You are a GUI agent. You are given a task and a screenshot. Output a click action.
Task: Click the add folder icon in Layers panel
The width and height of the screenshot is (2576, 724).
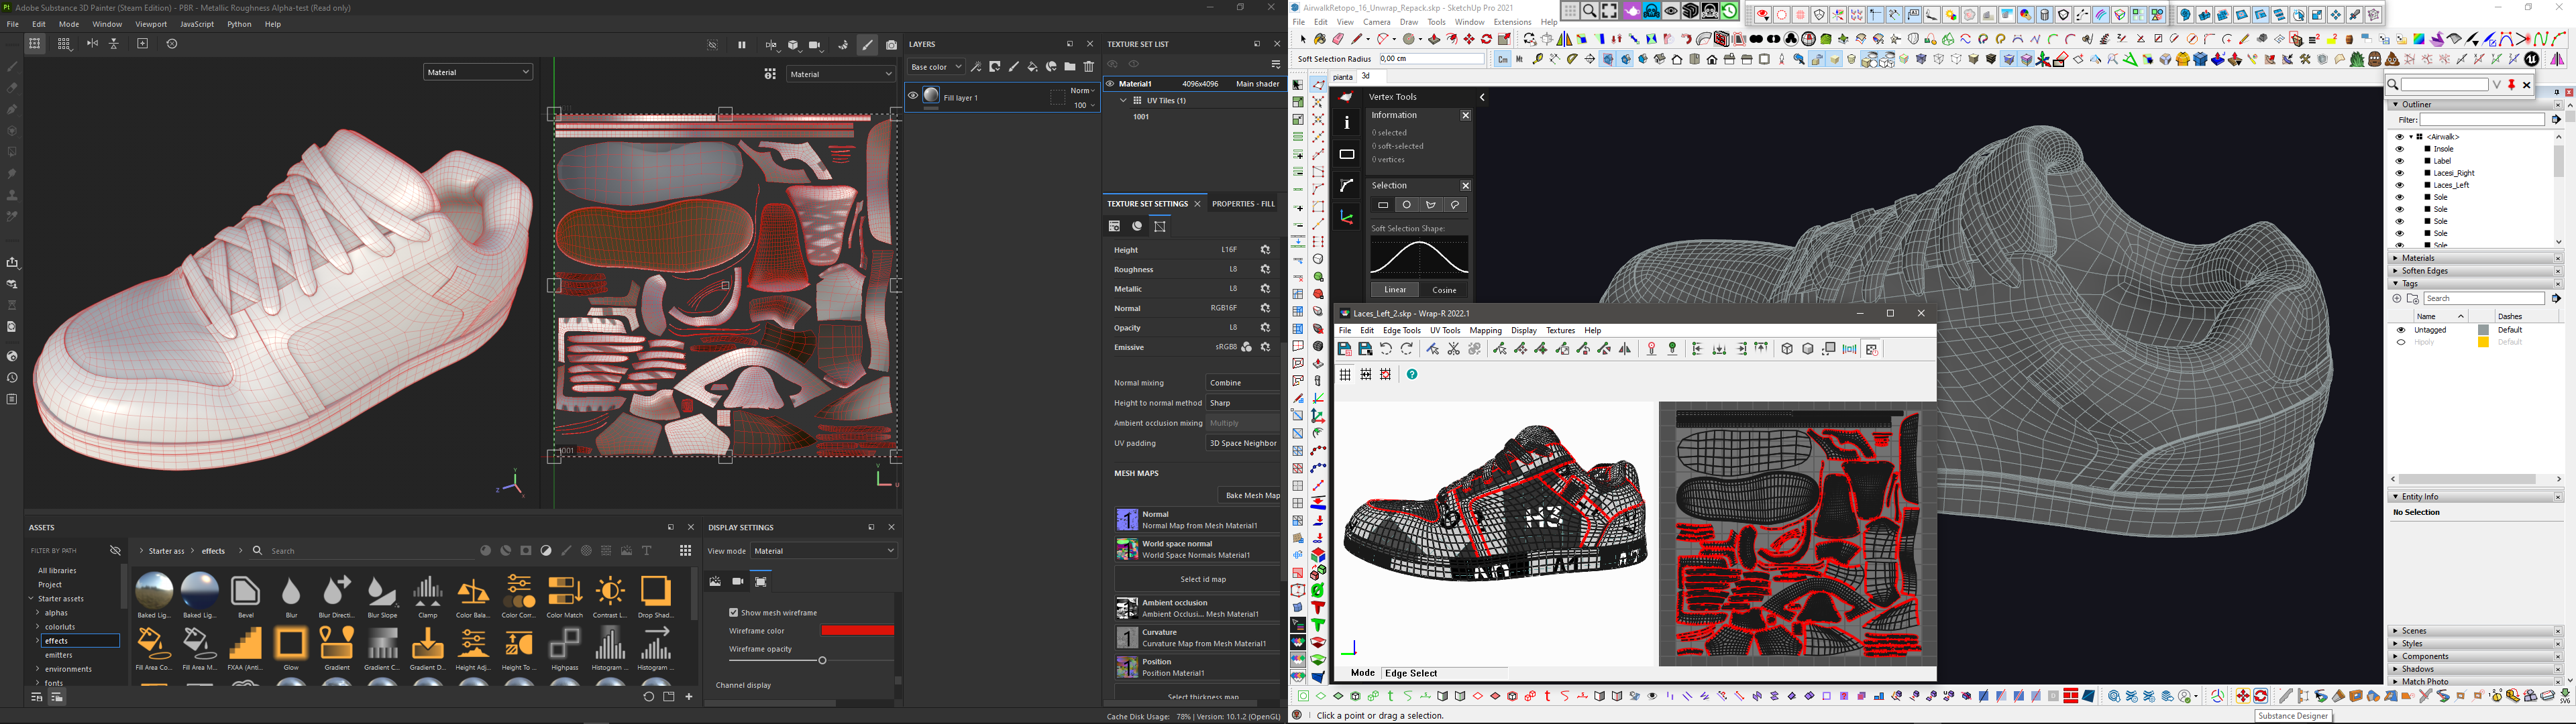click(1070, 67)
